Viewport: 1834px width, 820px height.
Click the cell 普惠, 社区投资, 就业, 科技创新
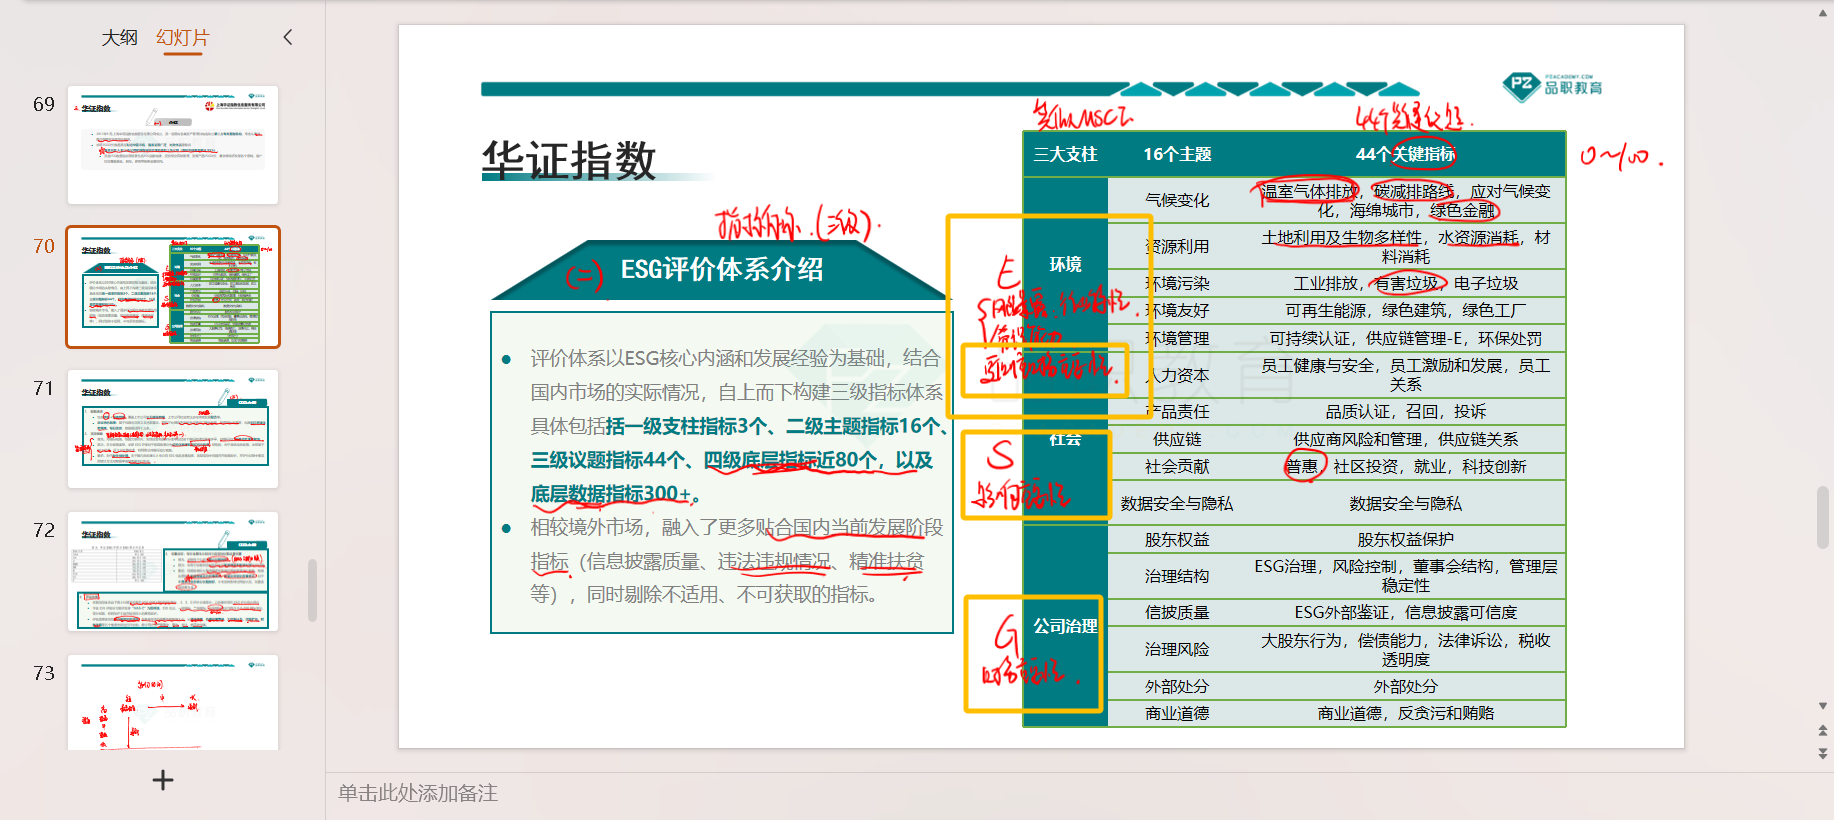tap(1405, 466)
